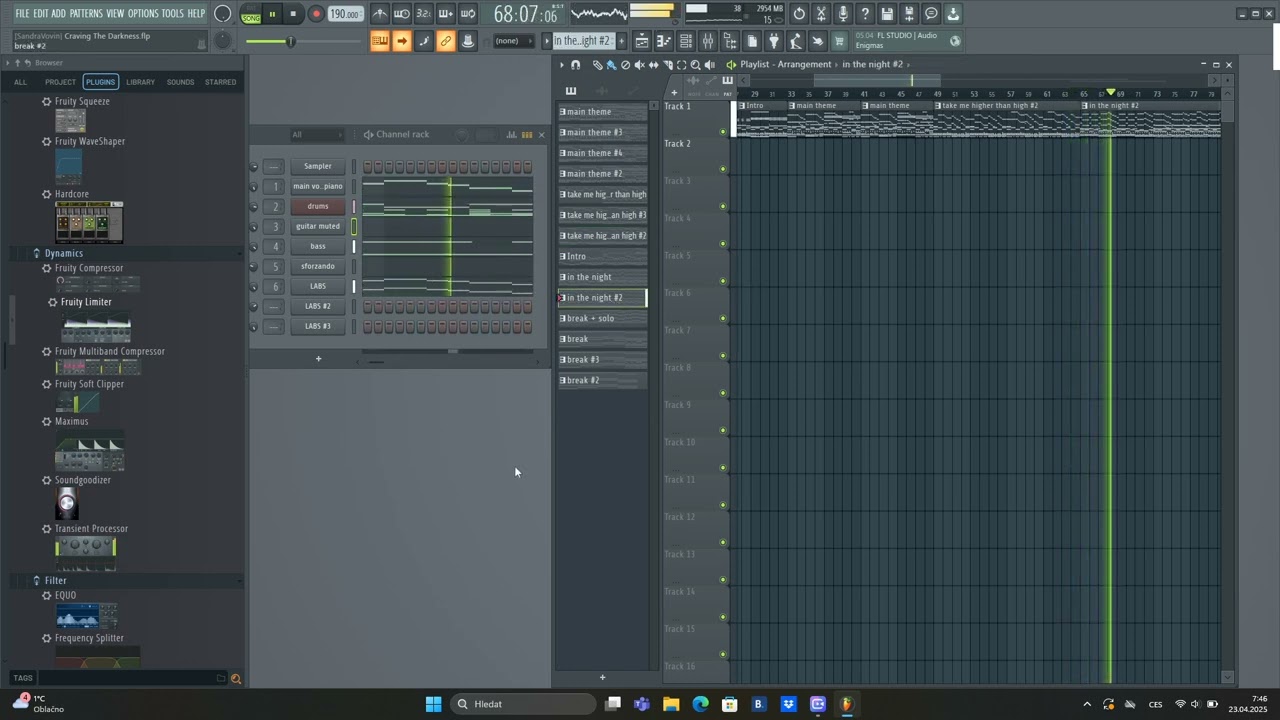Switch to the LIBRARY browser tab
Screen dimensions: 1280x720
pyautogui.click(x=140, y=82)
